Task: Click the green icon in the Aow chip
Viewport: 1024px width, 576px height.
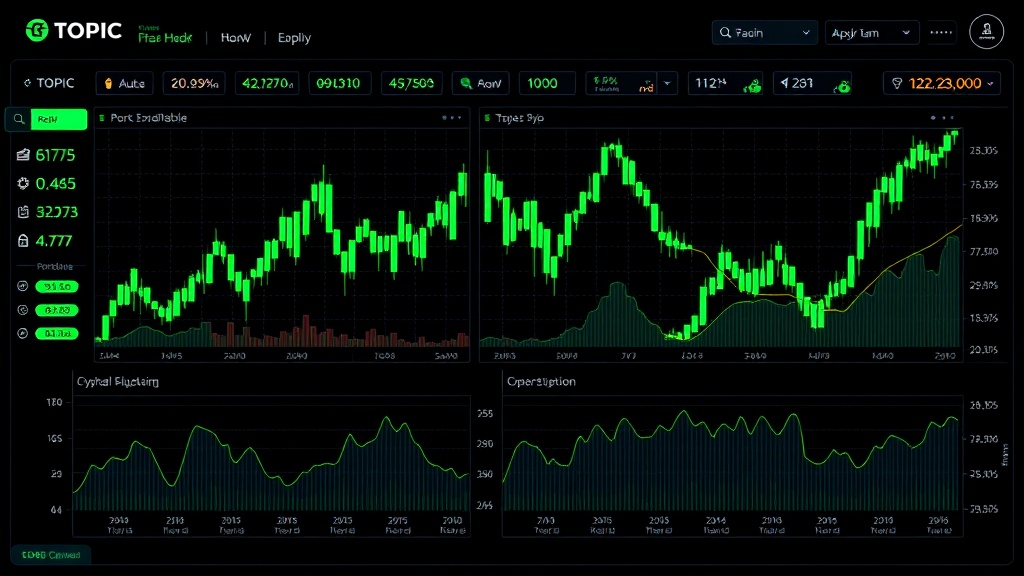Action: click(x=466, y=83)
